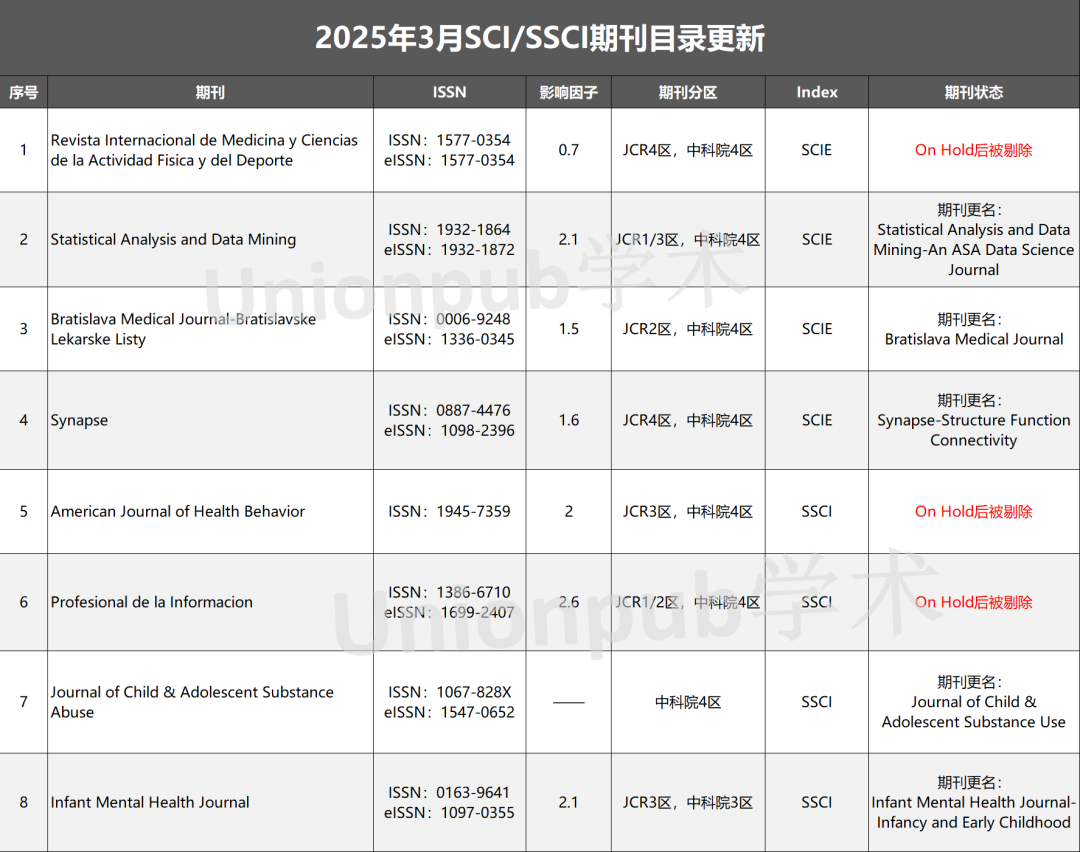Click the 期刊分区 column header
The width and height of the screenshot is (1080, 852).
pos(688,92)
